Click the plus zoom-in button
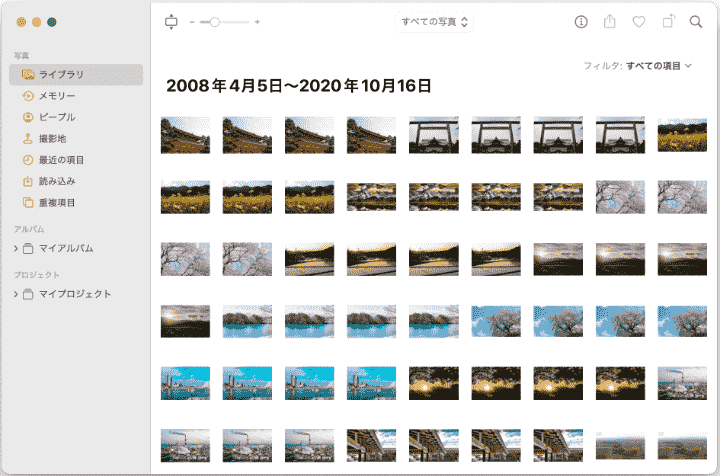The width and height of the screenshot is (720, 476). click(x=257, y=22)
